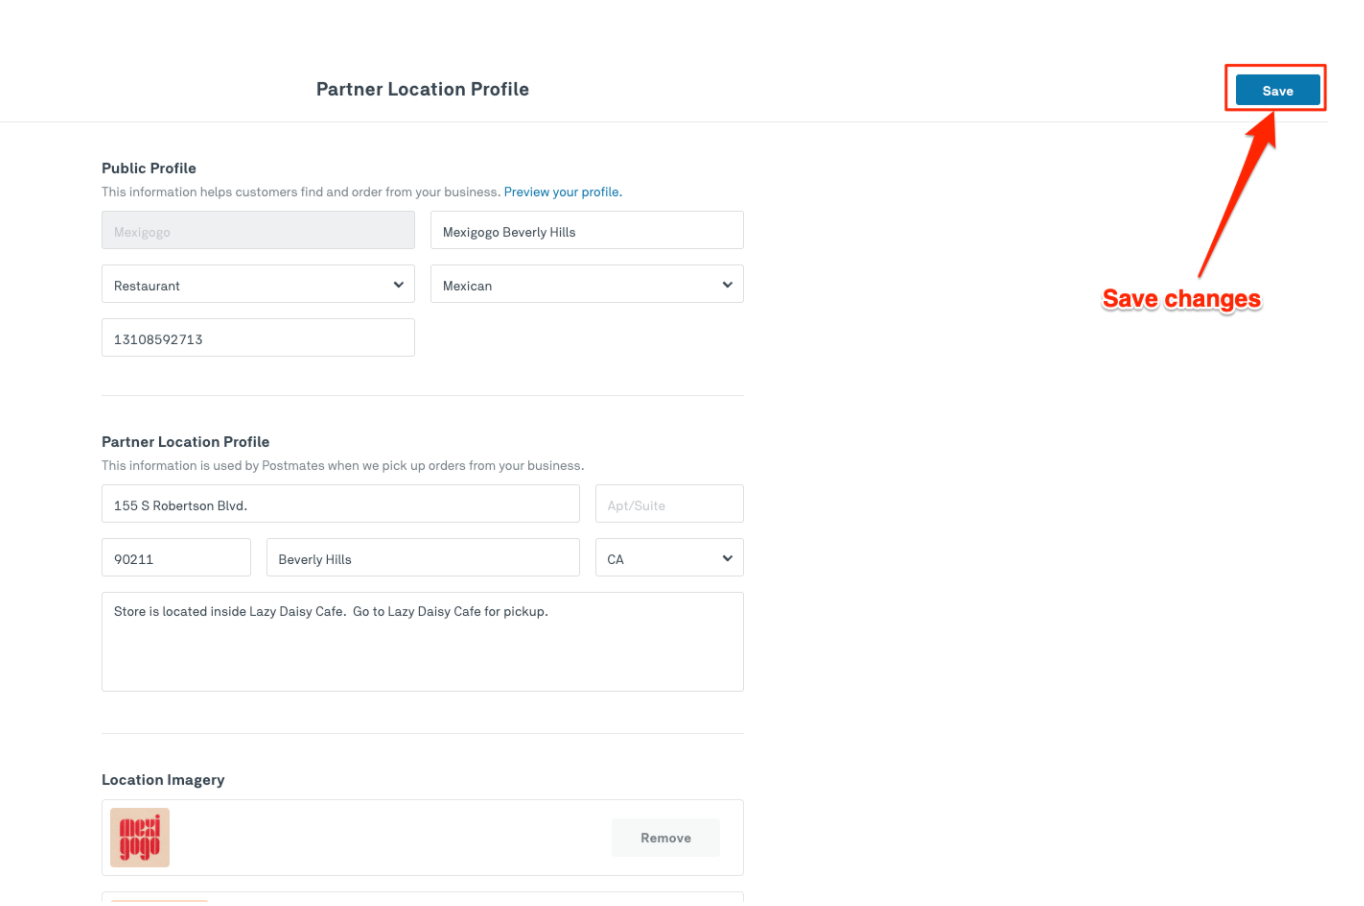1364x906 pixels.
Task: Click the phone number field 13108592713
Action: point(257,339)
